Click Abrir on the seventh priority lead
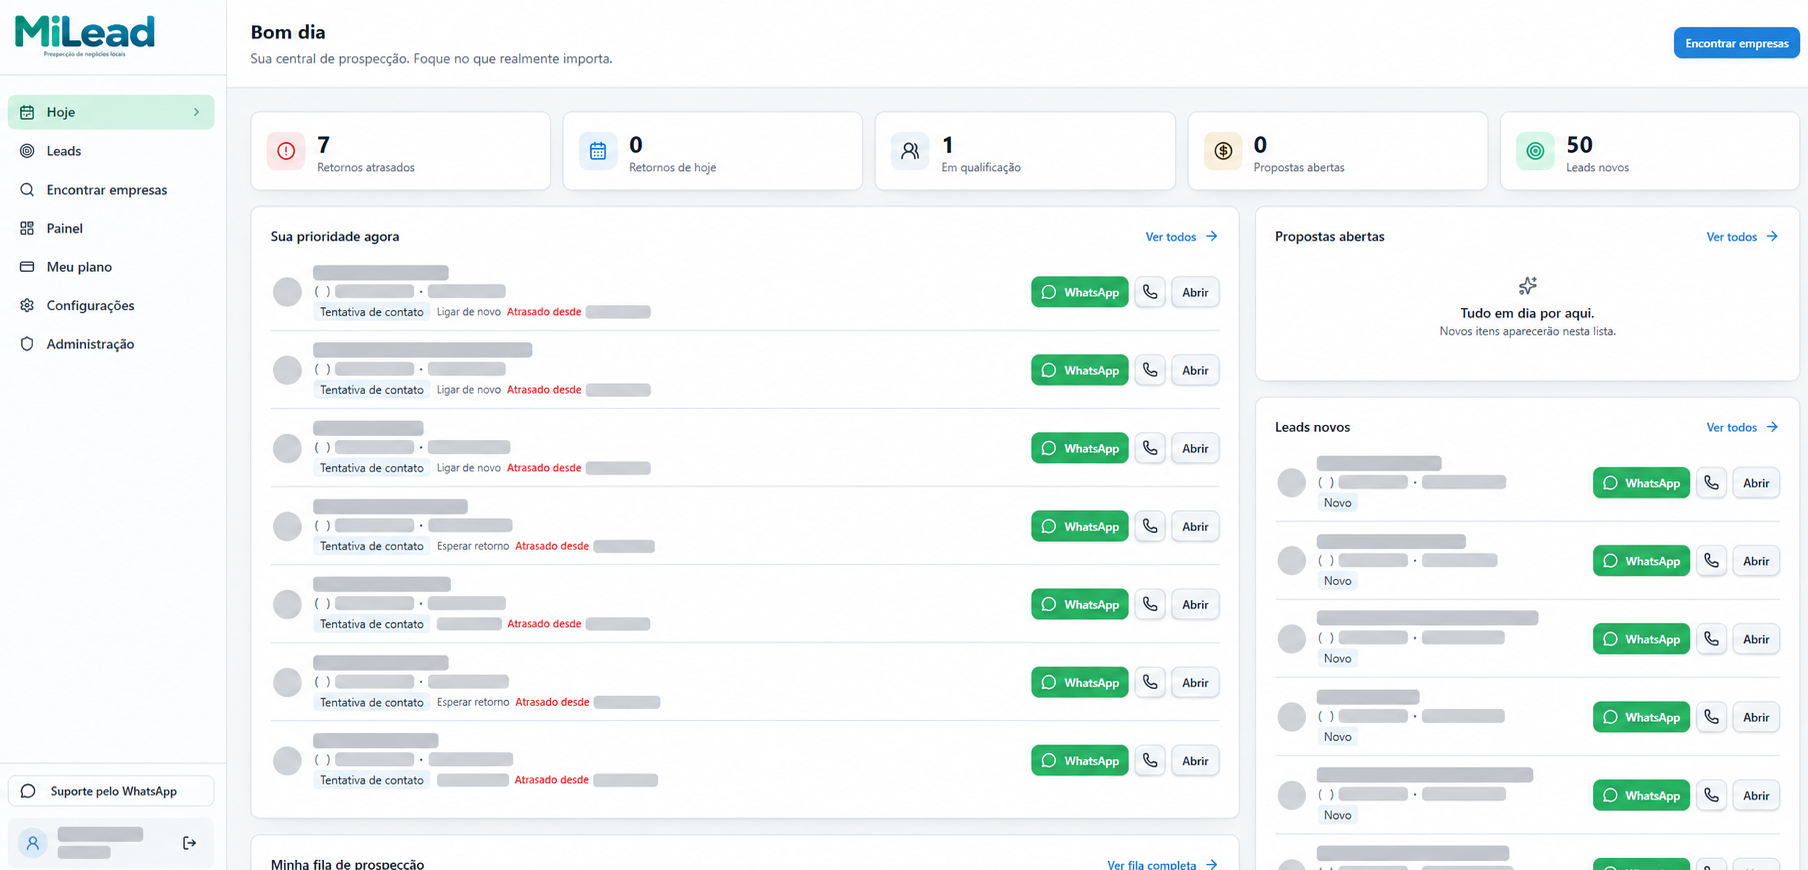This screenshot has height=870, width=1808. click(1195, 761)
